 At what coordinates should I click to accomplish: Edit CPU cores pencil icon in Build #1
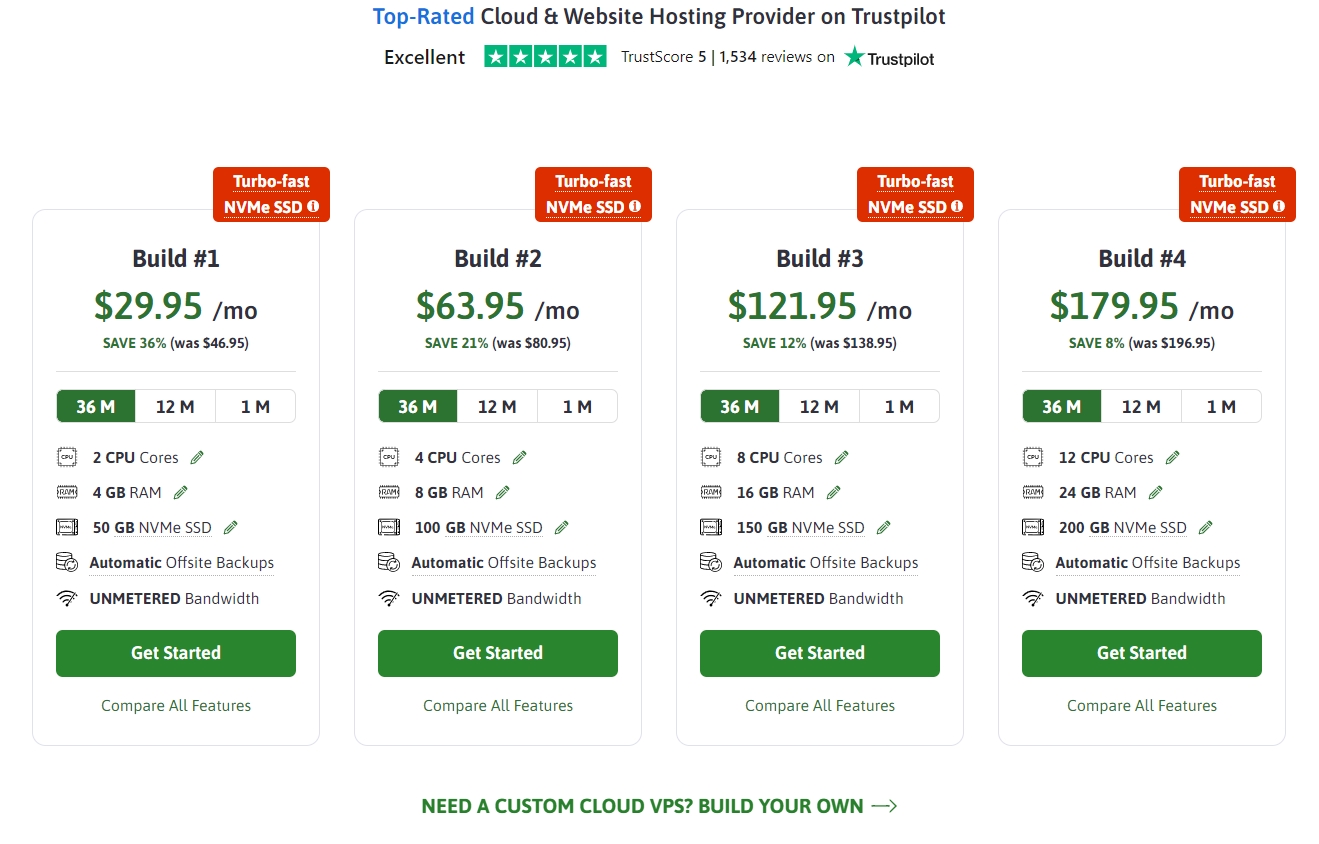pos(197,458)
